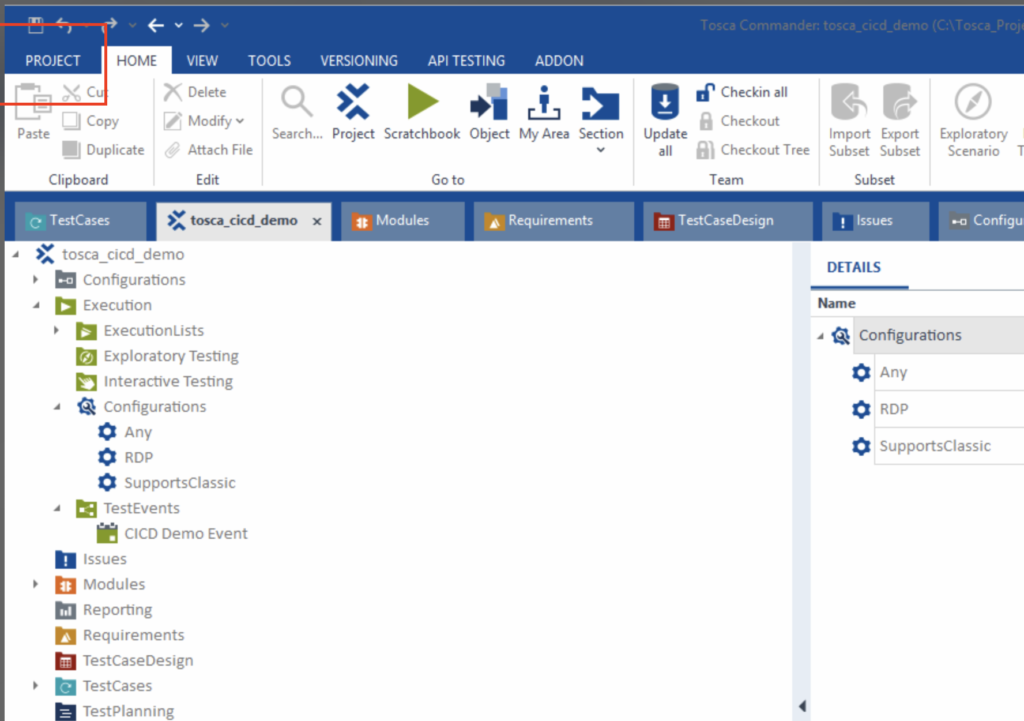Open the VERSIONING ribbon tab

click(x=359, y=61)
